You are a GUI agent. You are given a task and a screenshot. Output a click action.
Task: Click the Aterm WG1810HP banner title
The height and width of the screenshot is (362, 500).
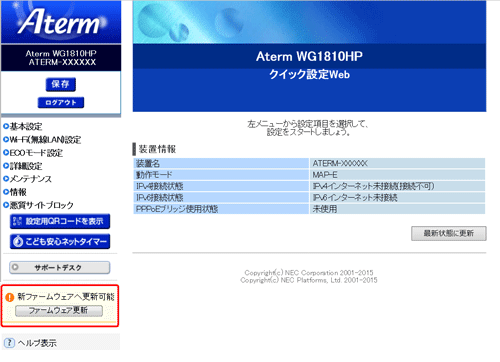[309, 56]
